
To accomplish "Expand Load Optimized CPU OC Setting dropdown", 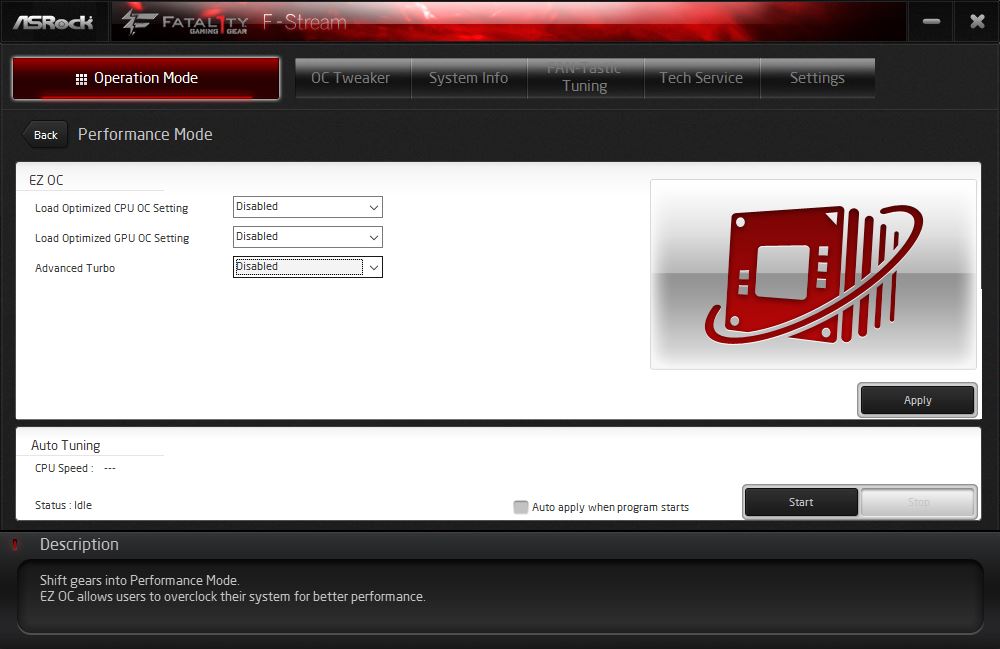I will 308,207.
